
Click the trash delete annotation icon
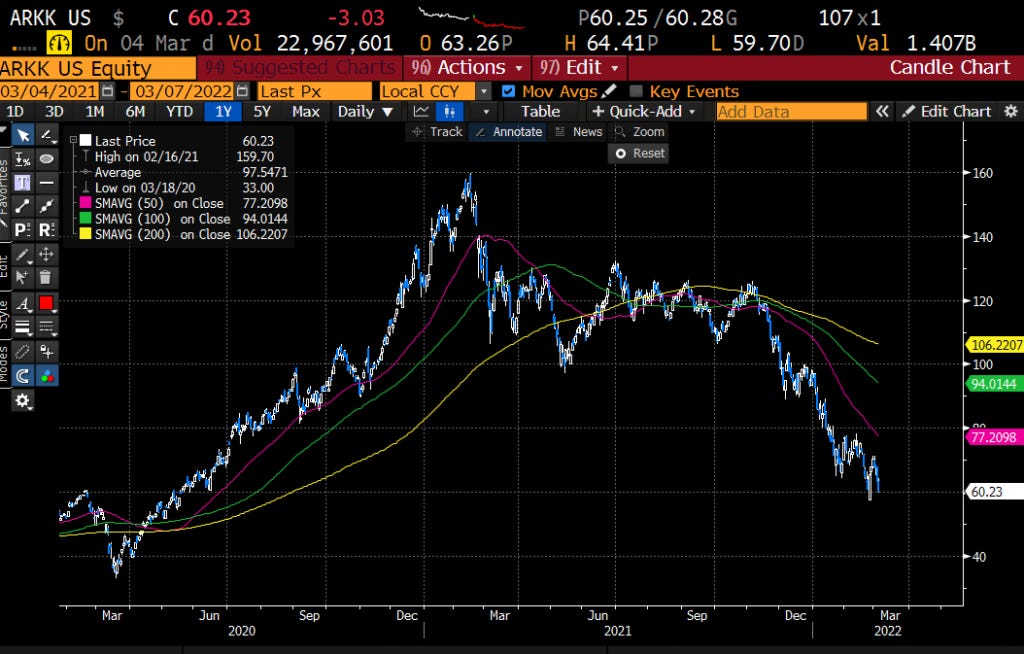(x=46, y=278)
